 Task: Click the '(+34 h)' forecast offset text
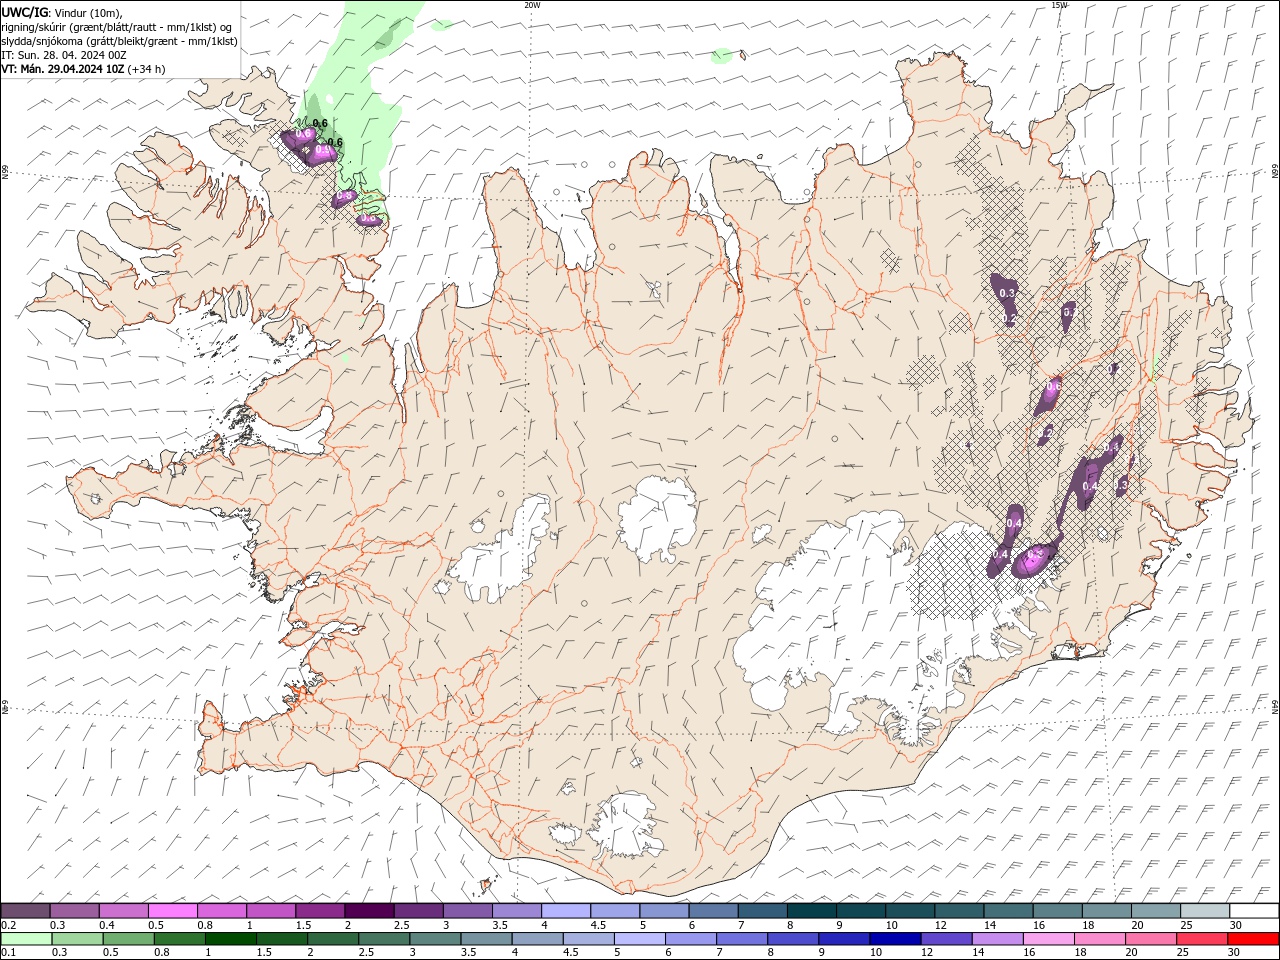(x=147, y=69)
